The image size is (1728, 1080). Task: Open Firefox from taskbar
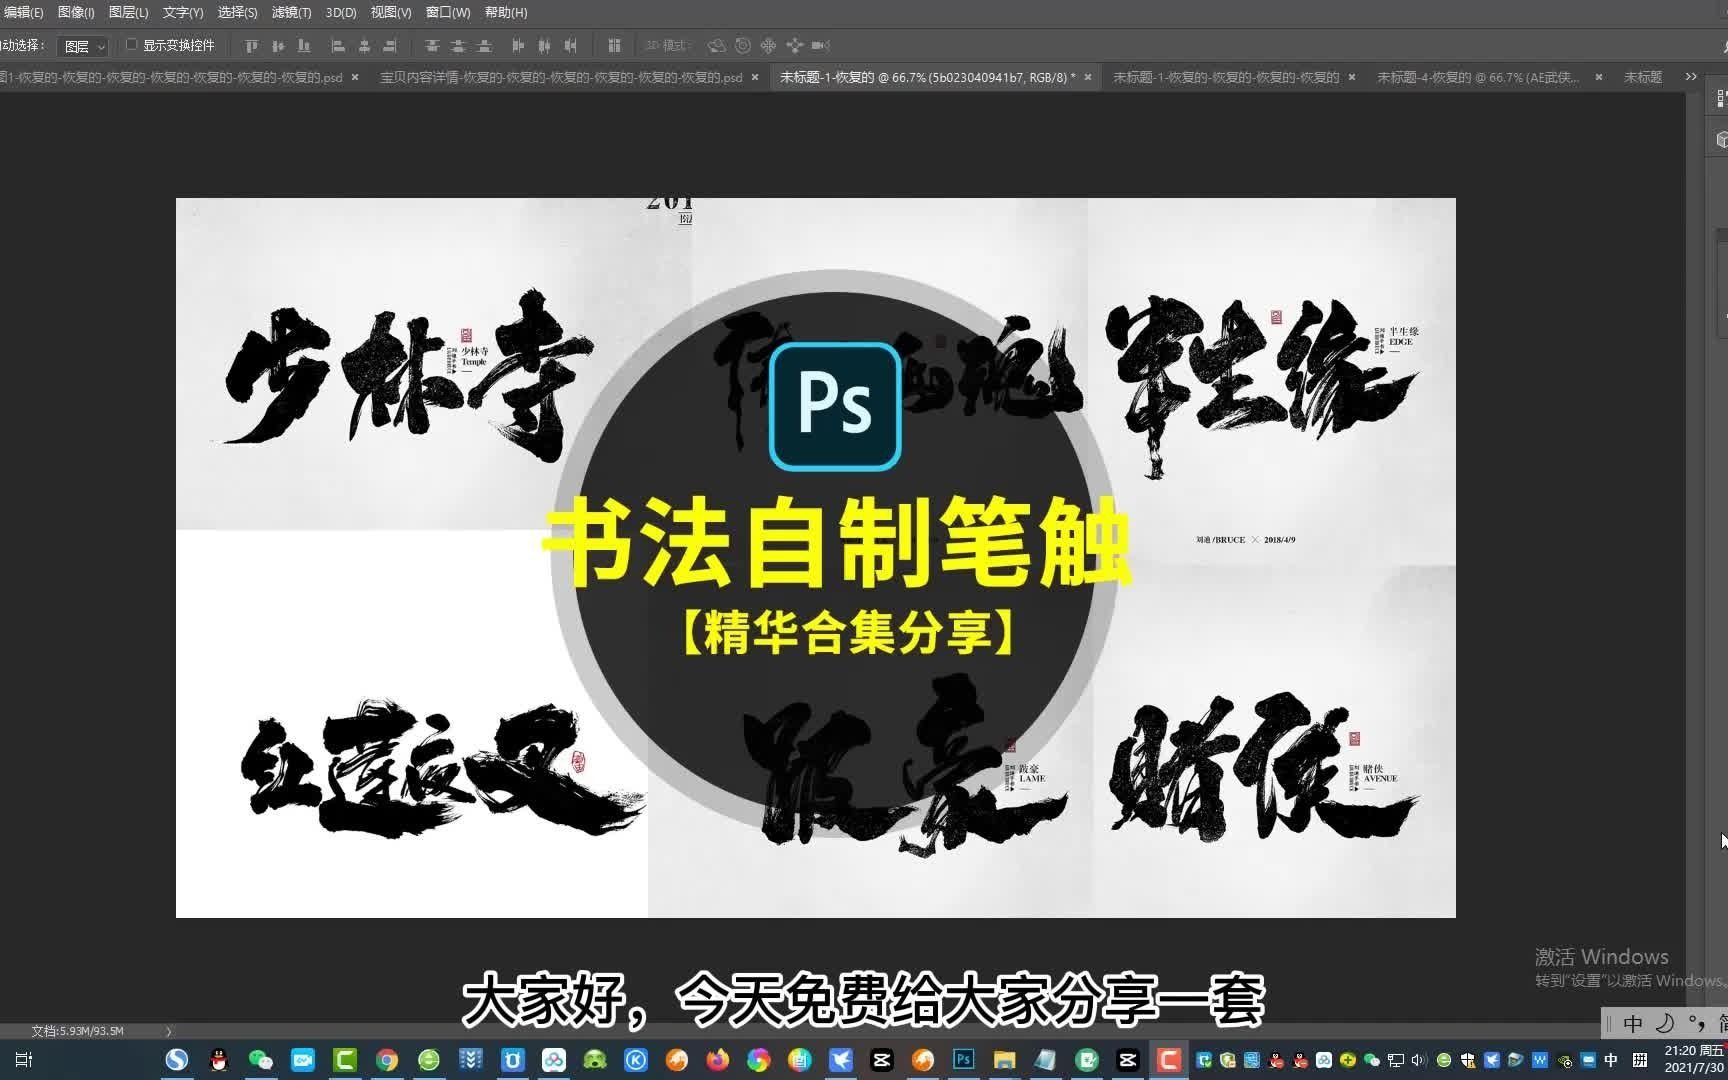(x=717, y=1060)
